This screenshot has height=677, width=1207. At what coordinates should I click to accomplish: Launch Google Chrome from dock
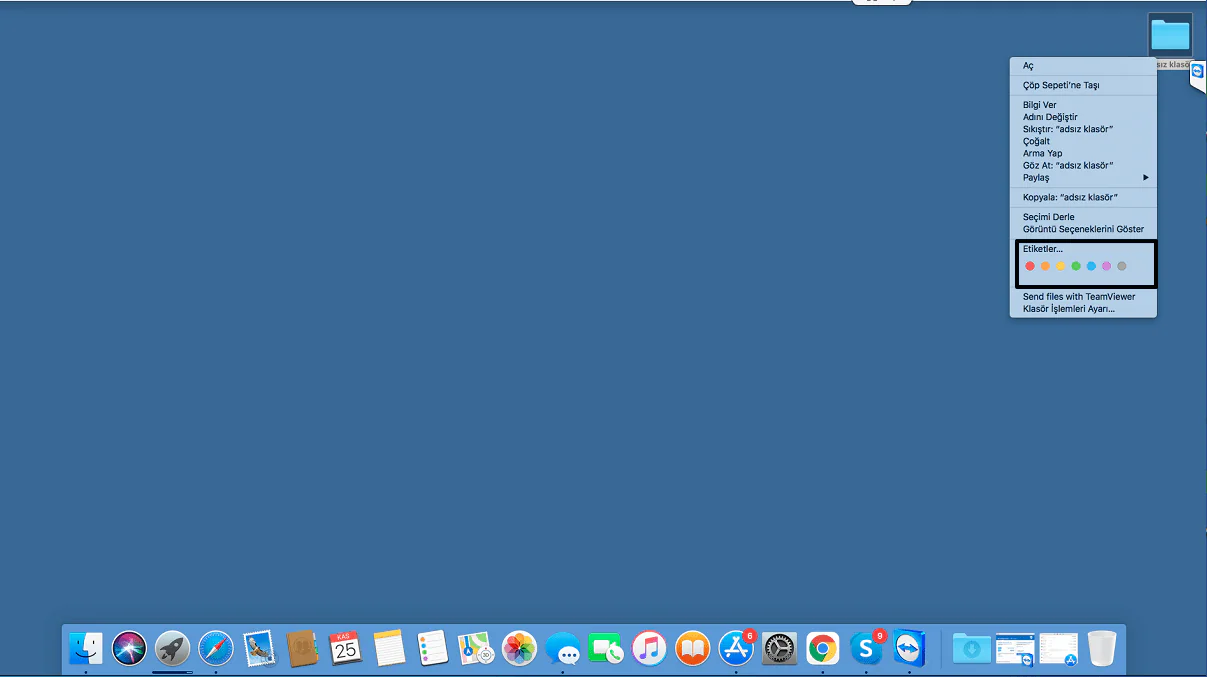[823, 648]
